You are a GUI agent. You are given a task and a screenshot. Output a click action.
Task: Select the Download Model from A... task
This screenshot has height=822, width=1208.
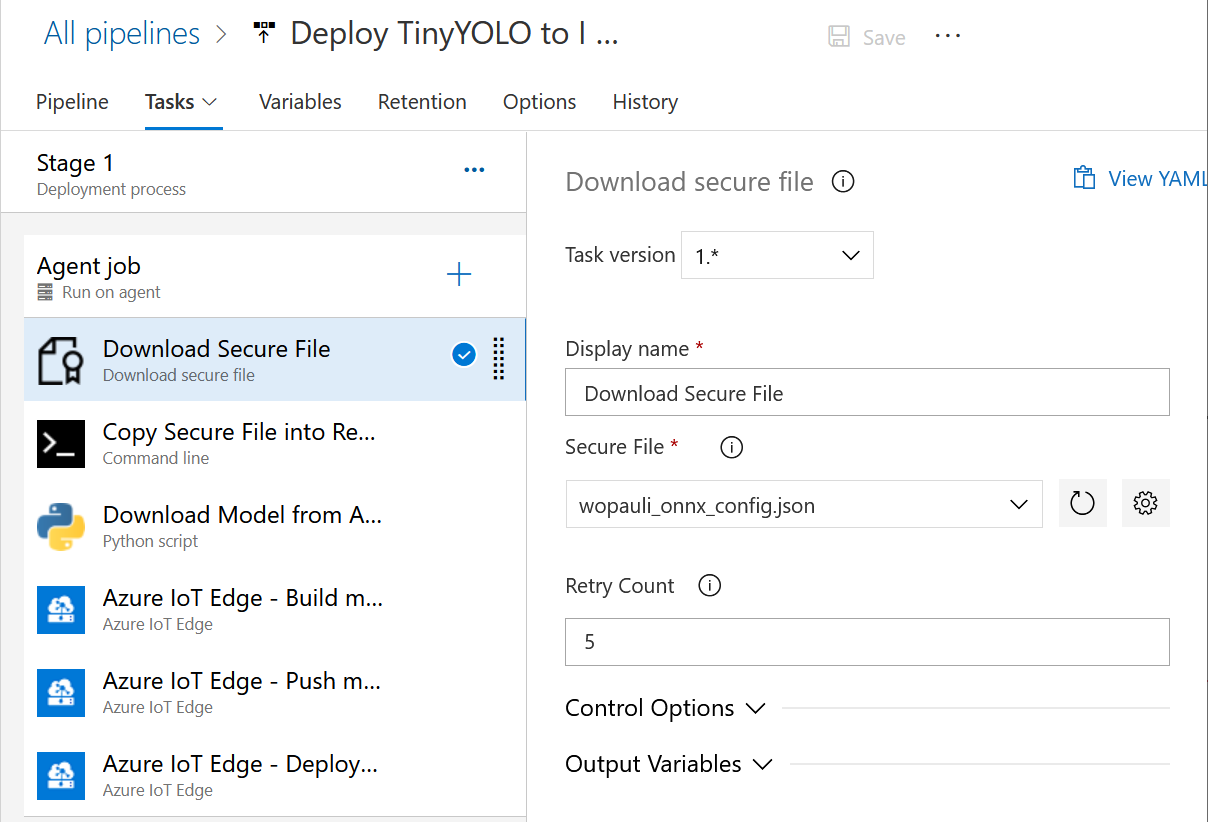pyautogui.click(x=275, y=526)
